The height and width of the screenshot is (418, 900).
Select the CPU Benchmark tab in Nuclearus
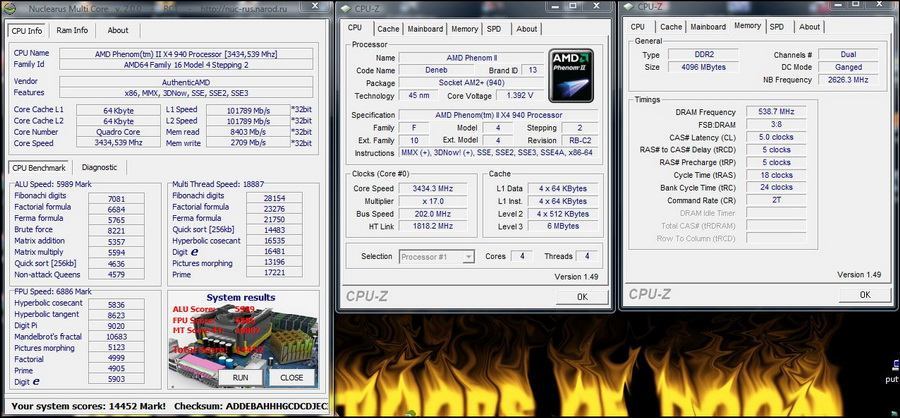click(39, 168)
